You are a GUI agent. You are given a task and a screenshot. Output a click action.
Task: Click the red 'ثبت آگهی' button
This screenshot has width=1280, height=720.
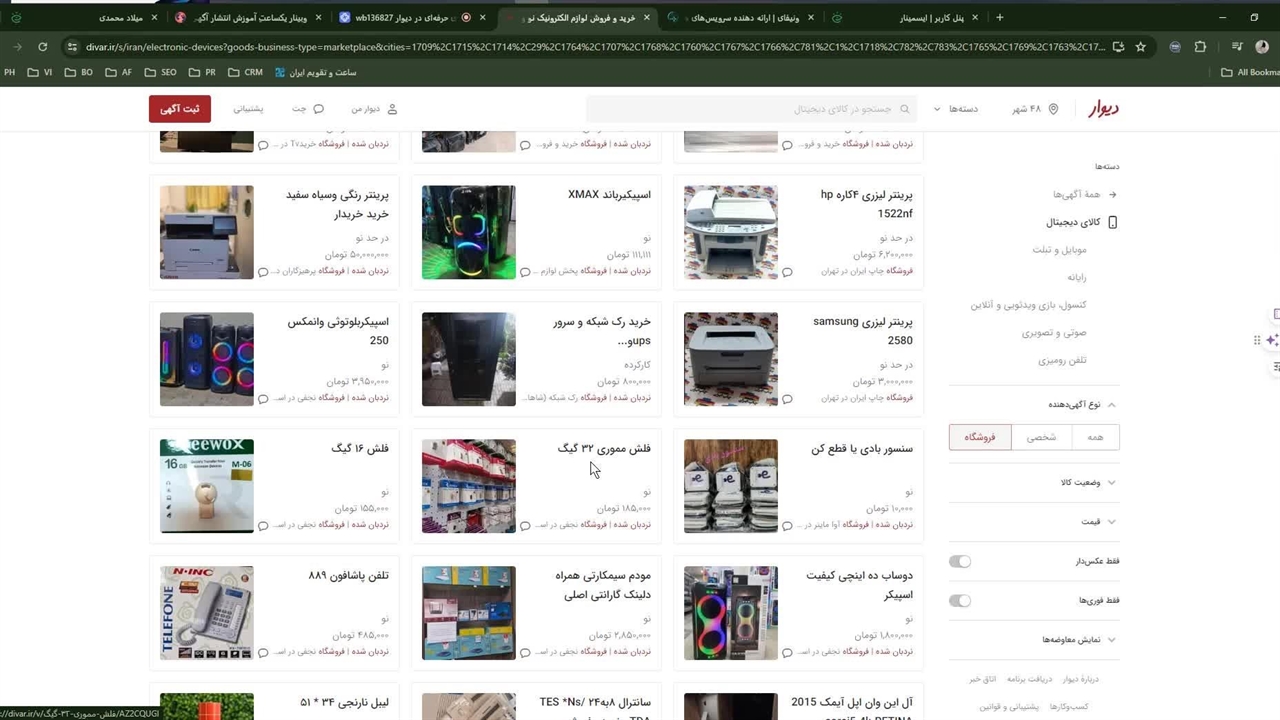[x=180, y=109]
